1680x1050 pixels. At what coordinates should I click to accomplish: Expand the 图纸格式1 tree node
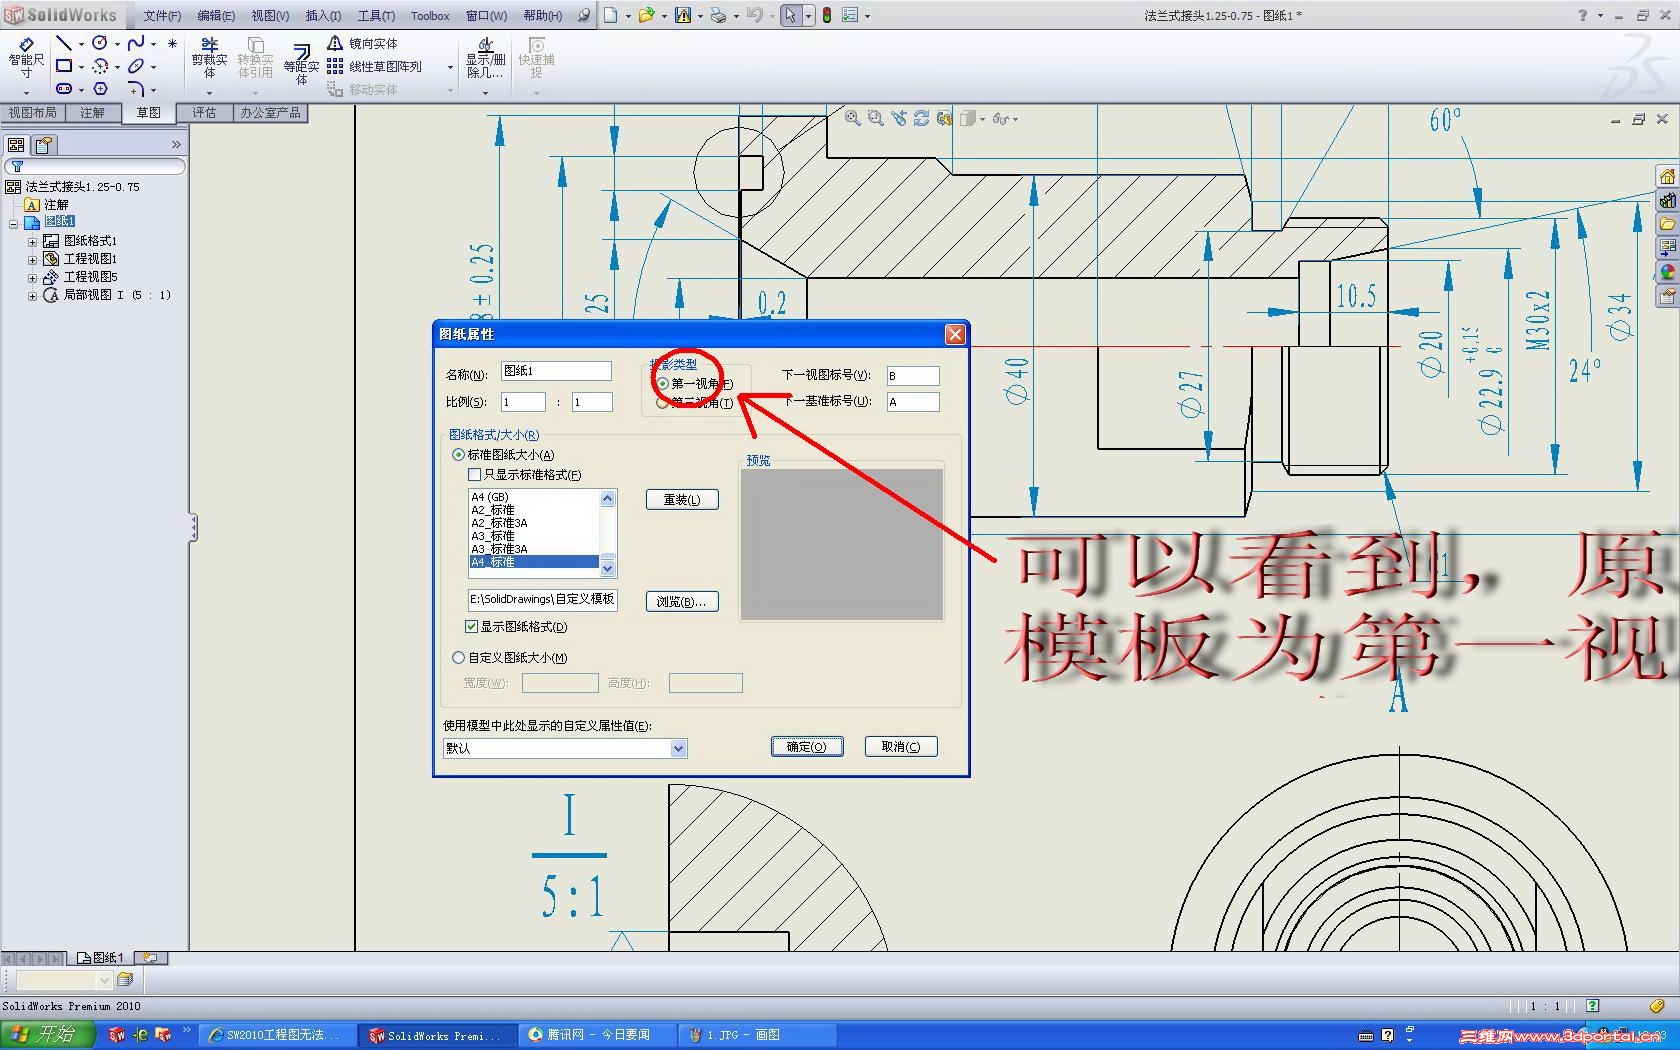pyautogui.click(x=32, y=241)
